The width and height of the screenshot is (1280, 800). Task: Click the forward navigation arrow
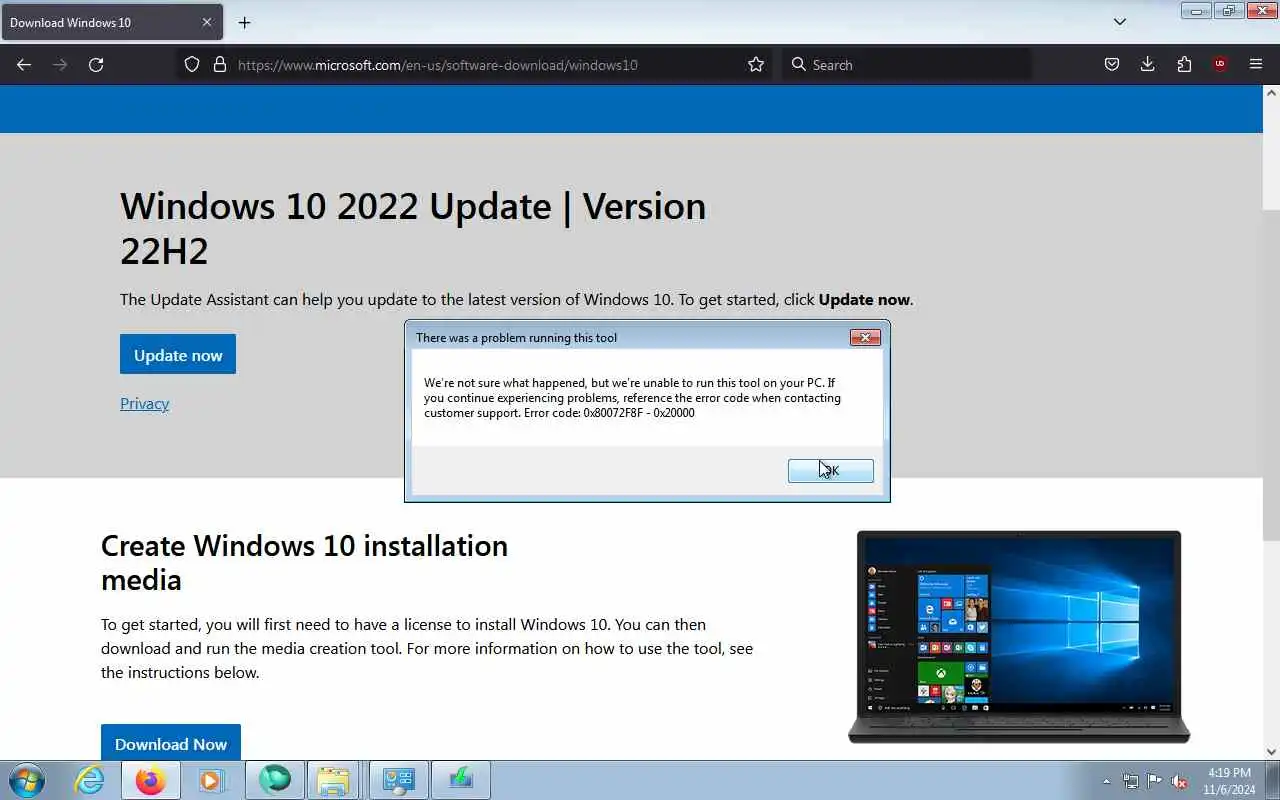(x=60, y=65)
